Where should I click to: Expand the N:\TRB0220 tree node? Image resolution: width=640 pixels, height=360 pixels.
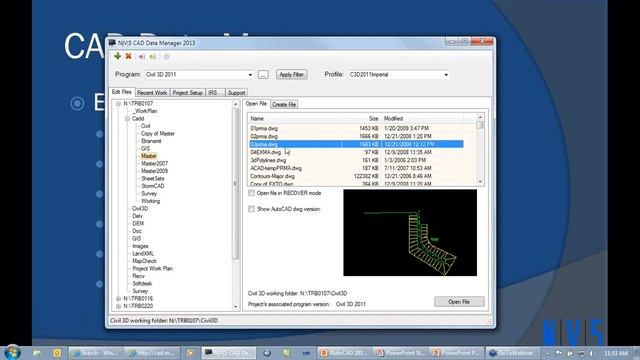118,306
